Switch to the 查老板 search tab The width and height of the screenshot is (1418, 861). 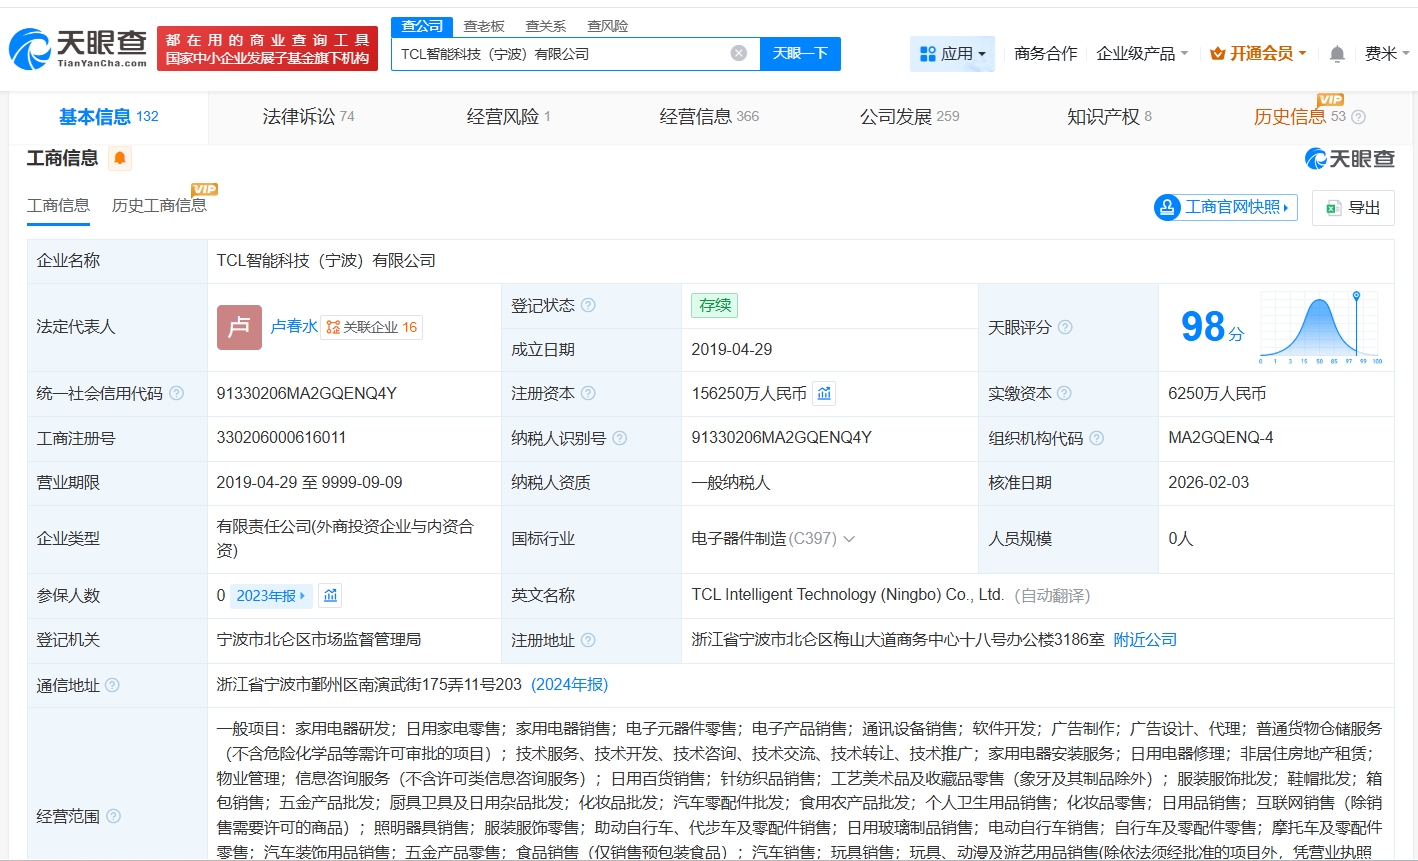(x=484, y=26)
